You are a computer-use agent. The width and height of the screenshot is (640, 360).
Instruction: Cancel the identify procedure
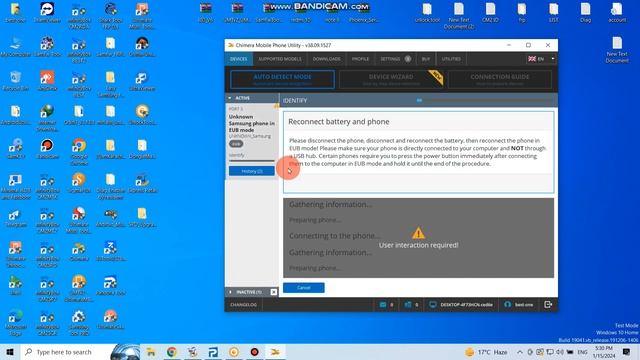pos(304,288)
